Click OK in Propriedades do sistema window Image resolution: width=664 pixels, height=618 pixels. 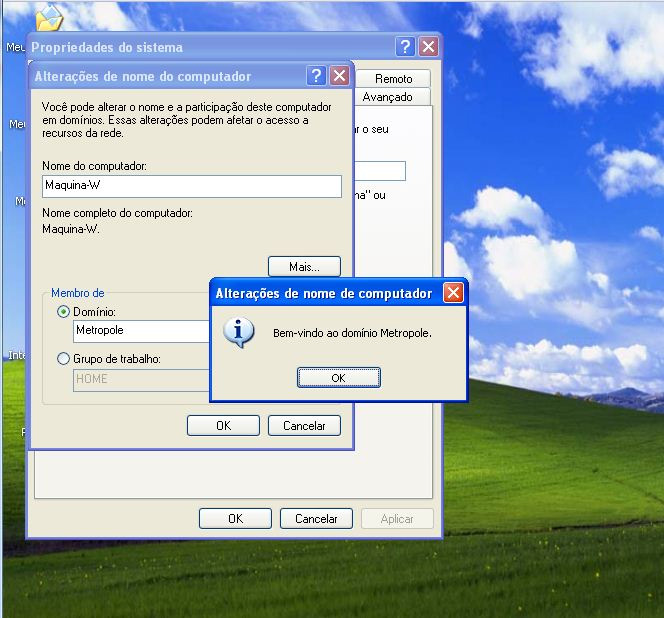(x=235, y=518)
